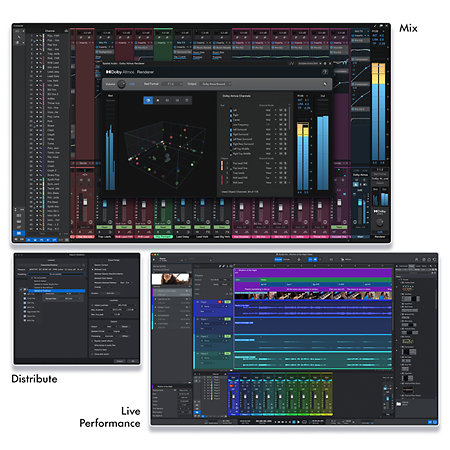Toggle the Dim button beside the renderer Volume knob
Viewport: 450px width, 450px height.
pyautogui.click(x=132, y=84)
